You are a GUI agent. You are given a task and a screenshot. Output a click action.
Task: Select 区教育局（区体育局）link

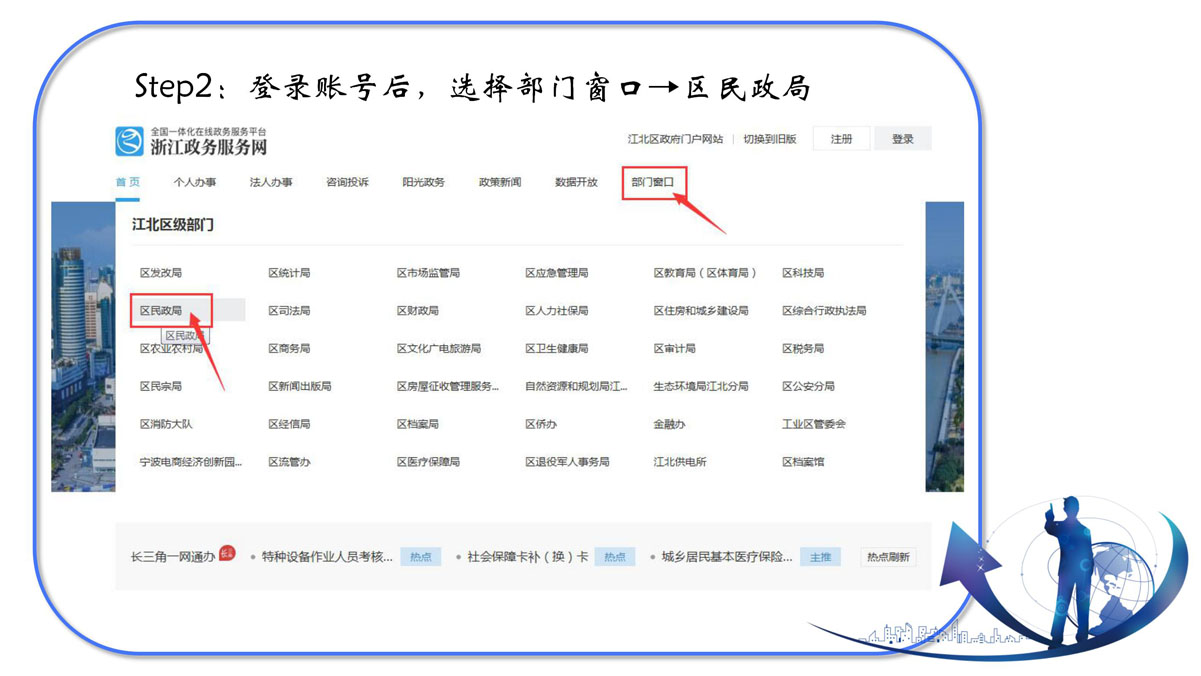pos(705,273)
